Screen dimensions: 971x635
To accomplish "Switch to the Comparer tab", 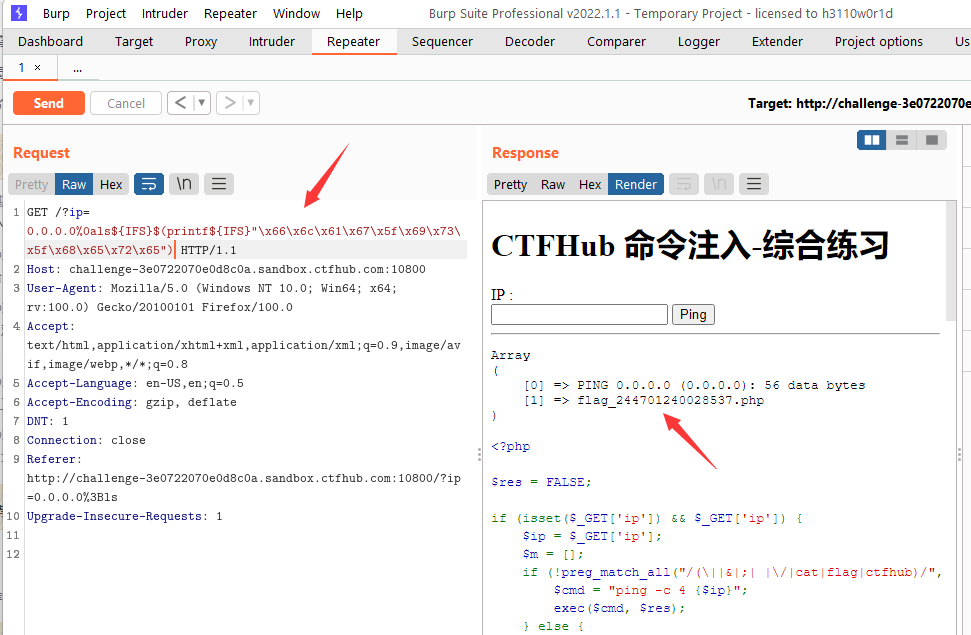I will coord(616,42).
